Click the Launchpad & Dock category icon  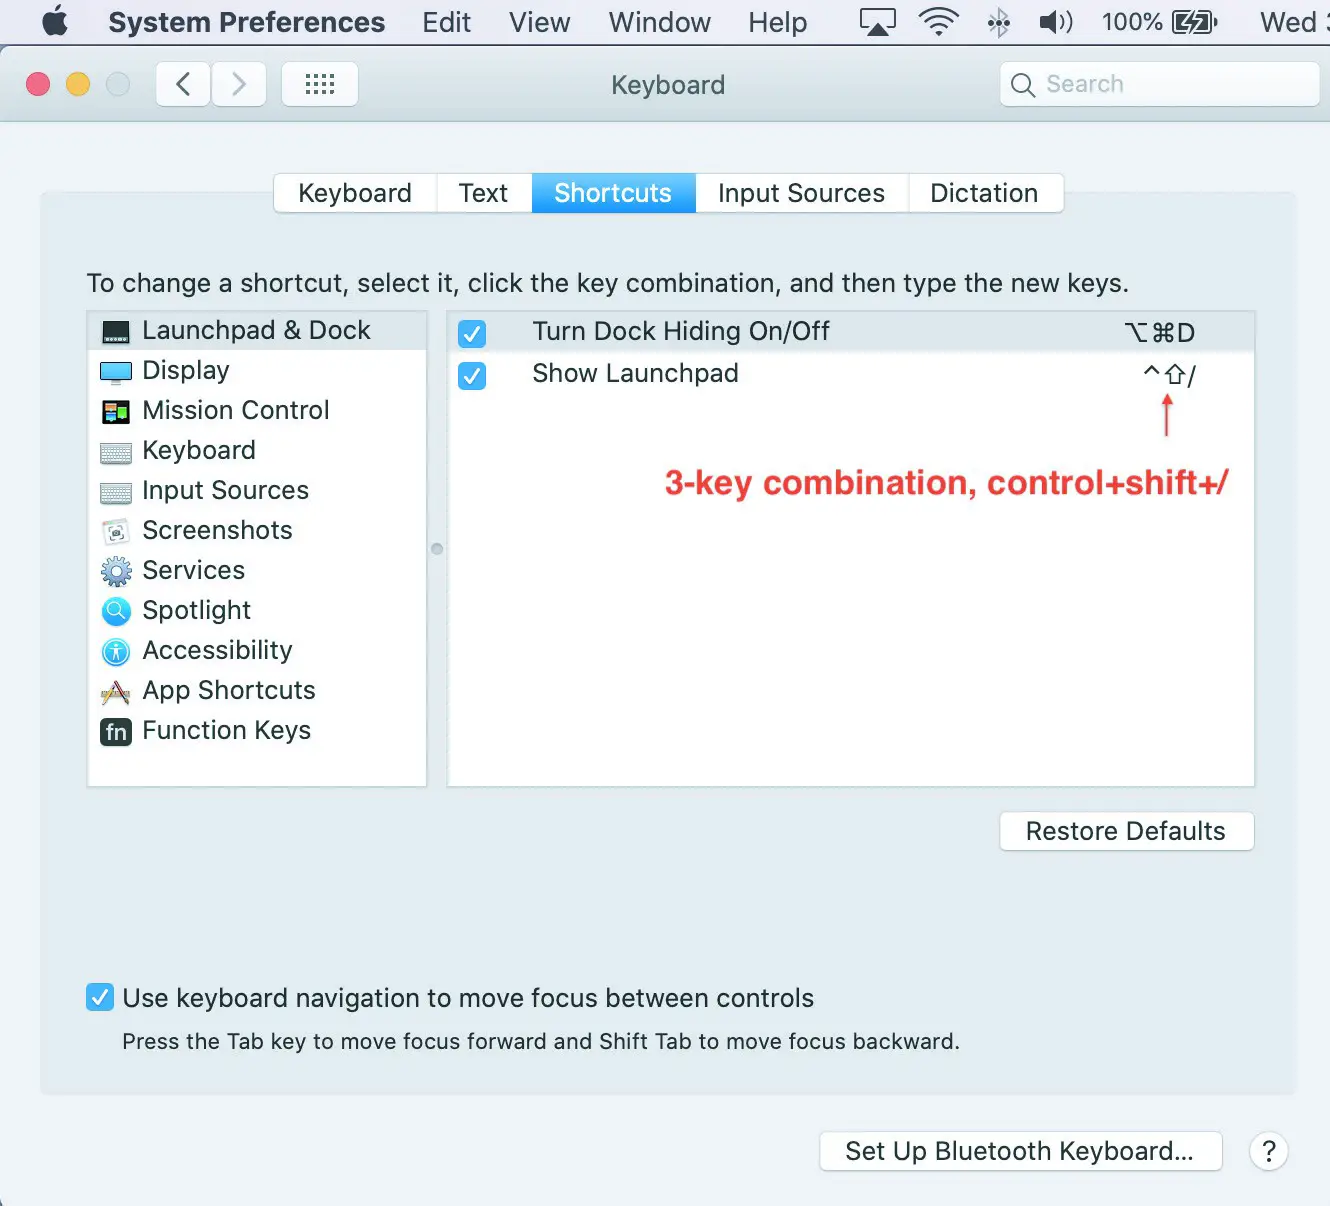point(116,331)
